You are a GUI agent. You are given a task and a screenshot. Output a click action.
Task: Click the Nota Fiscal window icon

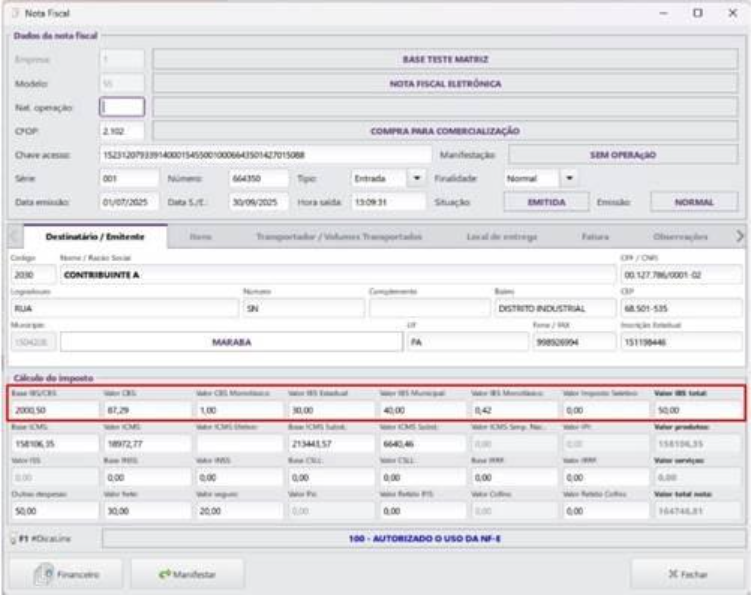point(15,13)
